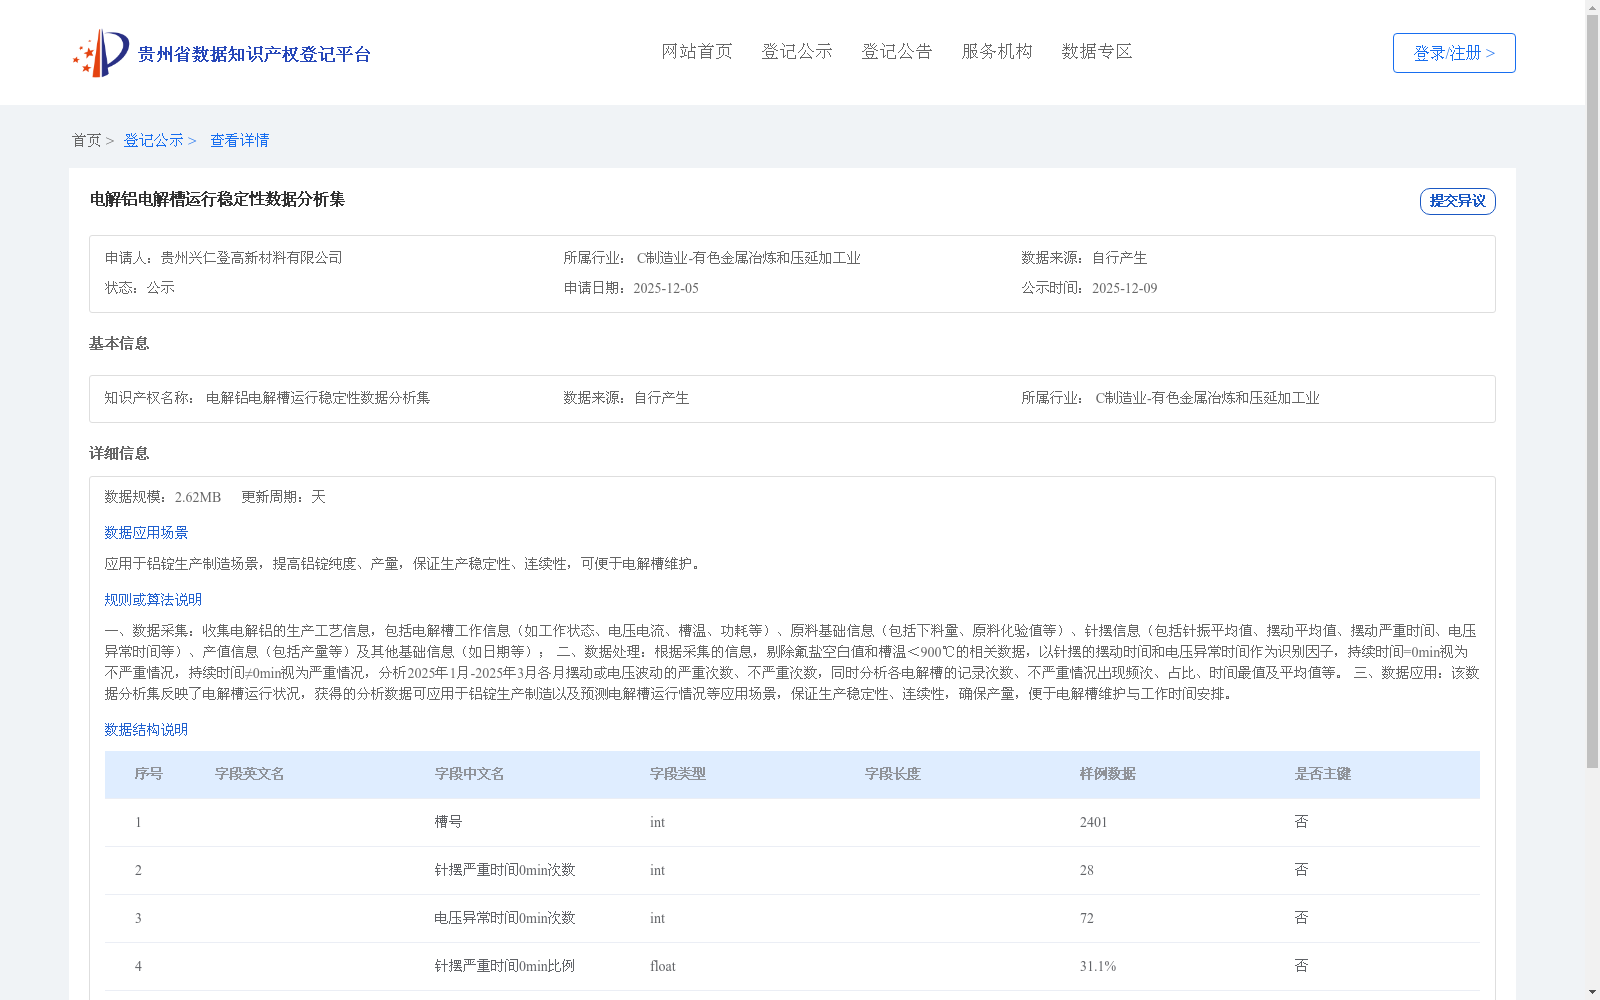The width and height of the screenshot is (1600, 1000).
Task: Open the 网站首页 menu item
Action: click(x=697, y=52)
